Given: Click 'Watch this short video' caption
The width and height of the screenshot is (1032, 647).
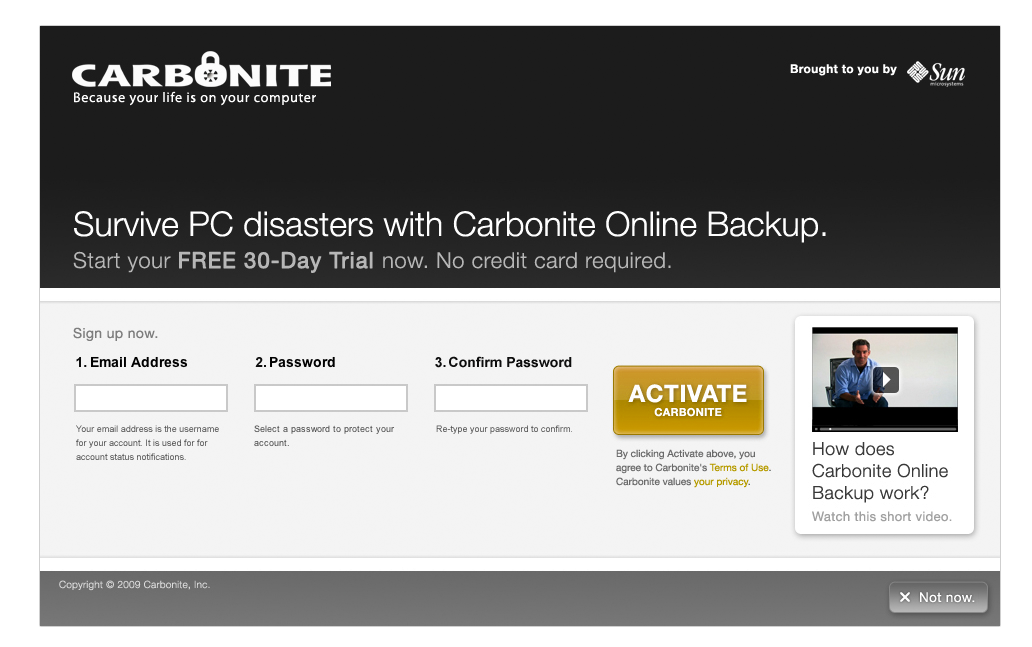Looking at the screenshot, I should tap(881, 517).
